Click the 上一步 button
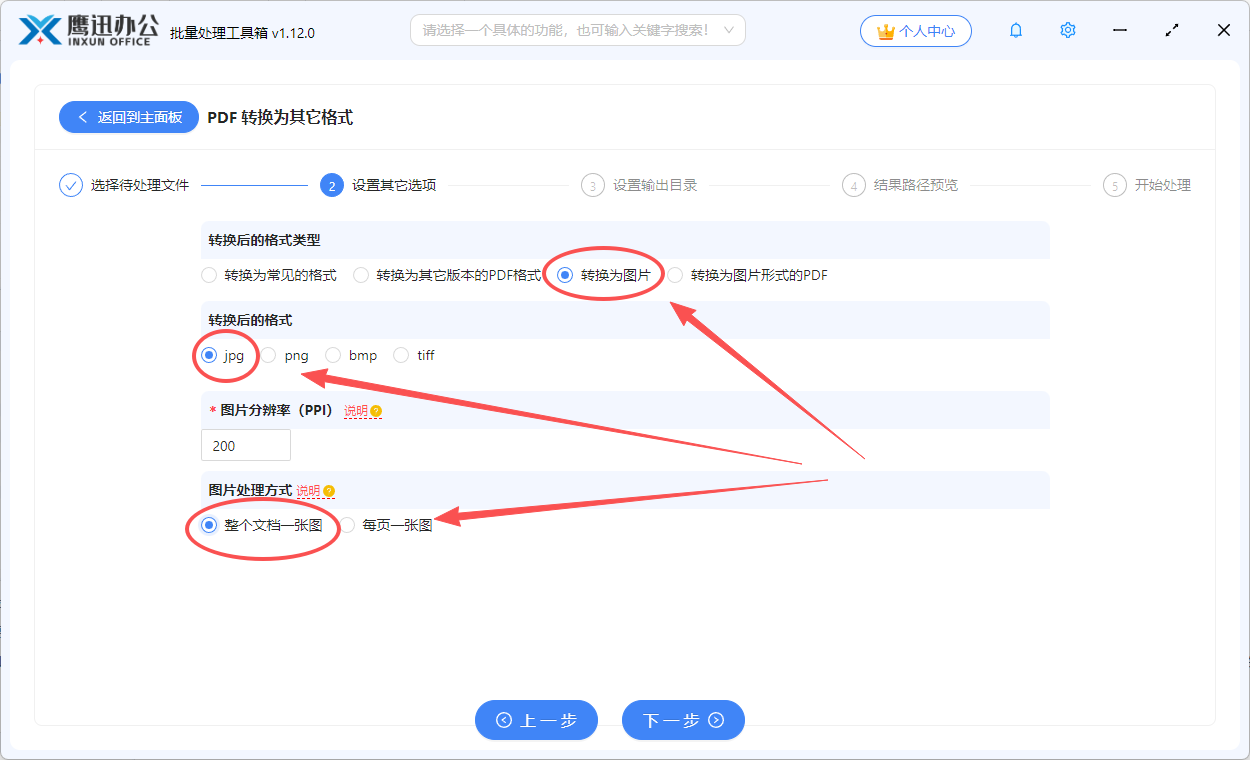Screen dimensions: 1250x760 tap(536, 720)
